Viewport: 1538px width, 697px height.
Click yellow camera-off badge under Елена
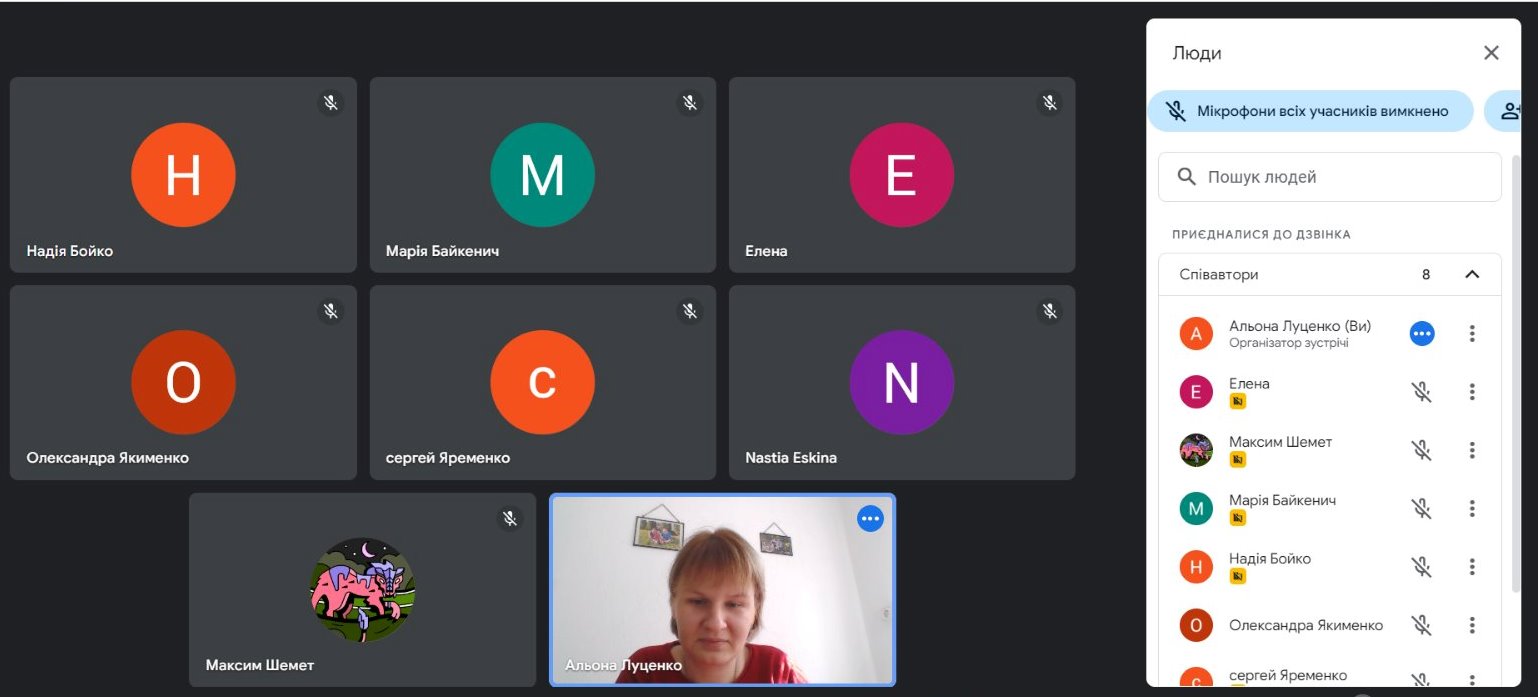[x=1238, y=401]
